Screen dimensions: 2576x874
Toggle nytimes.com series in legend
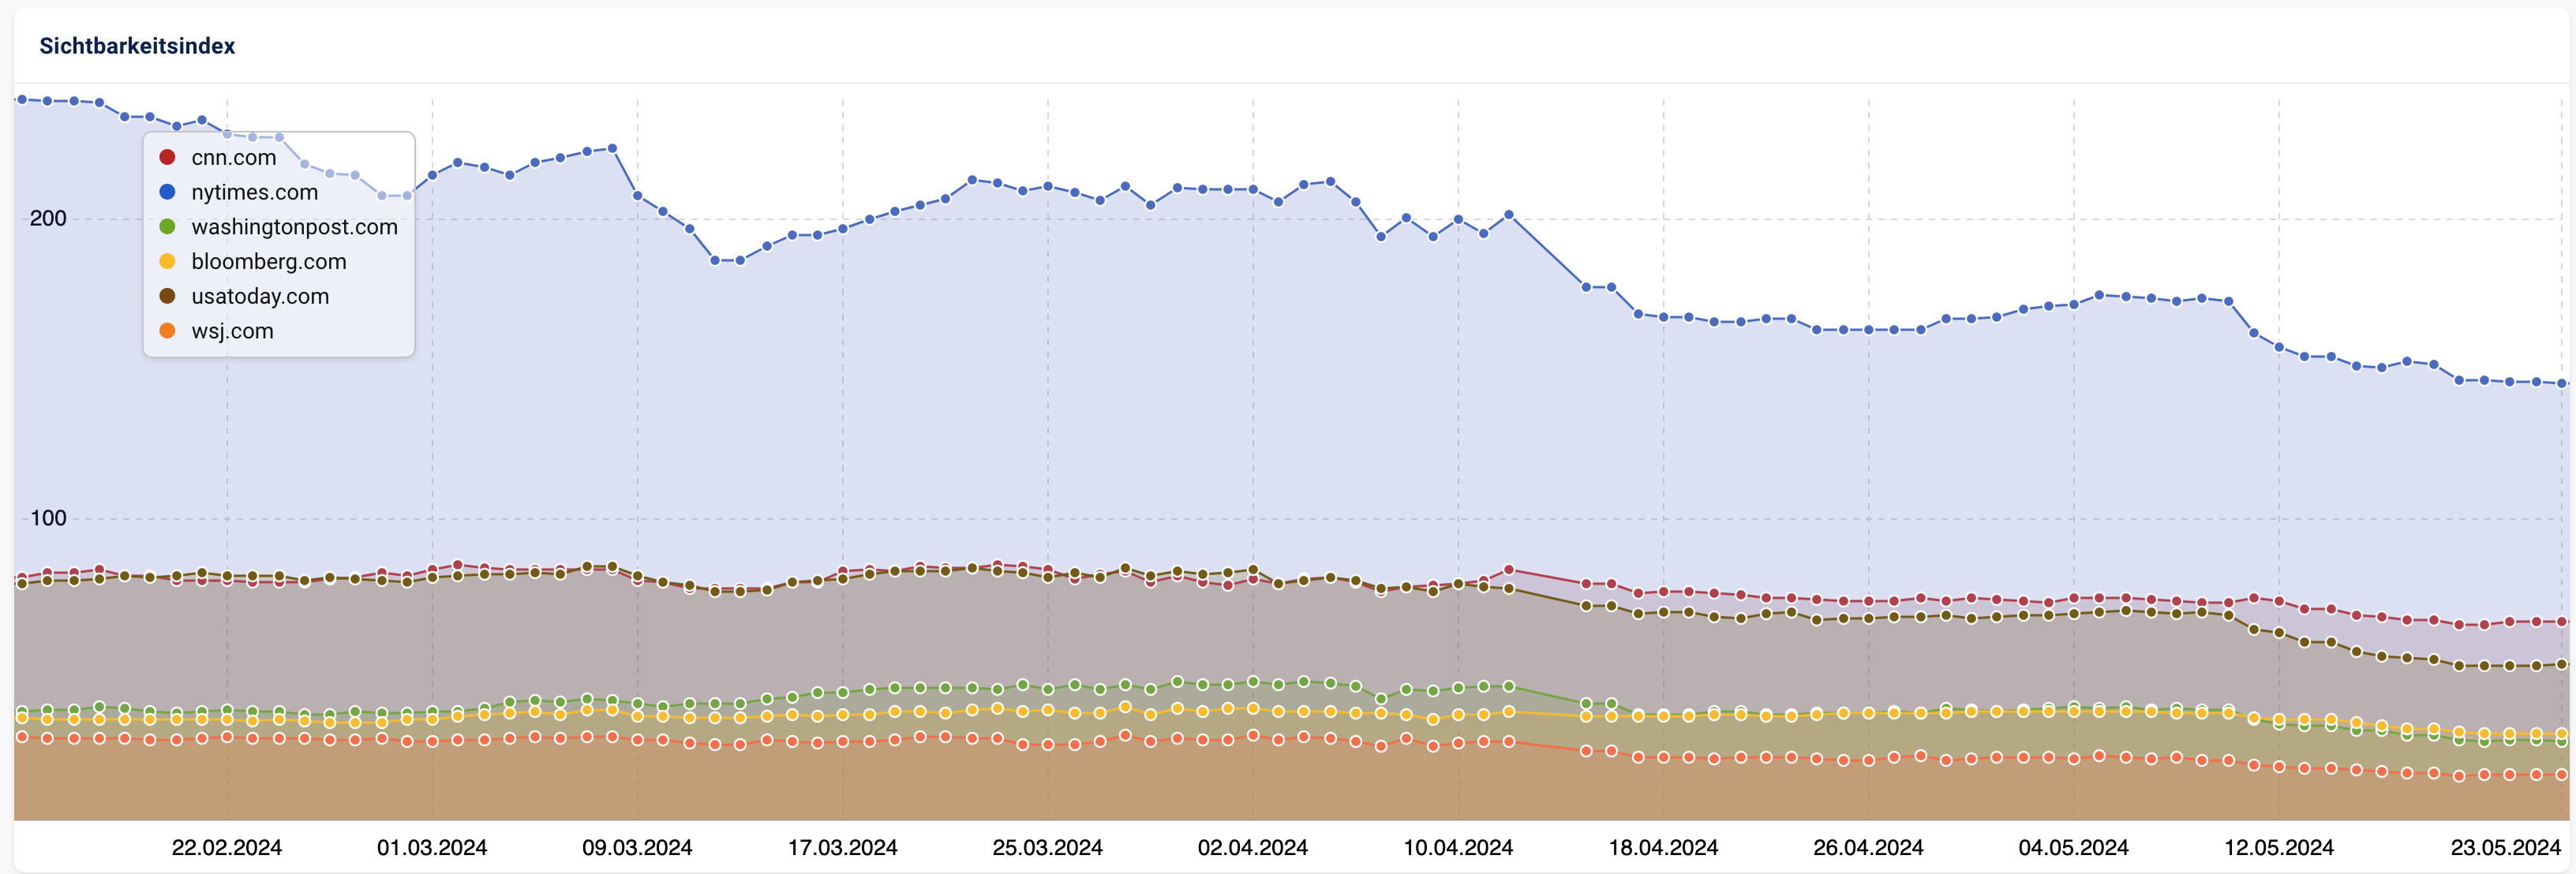[x=253, y=192]
